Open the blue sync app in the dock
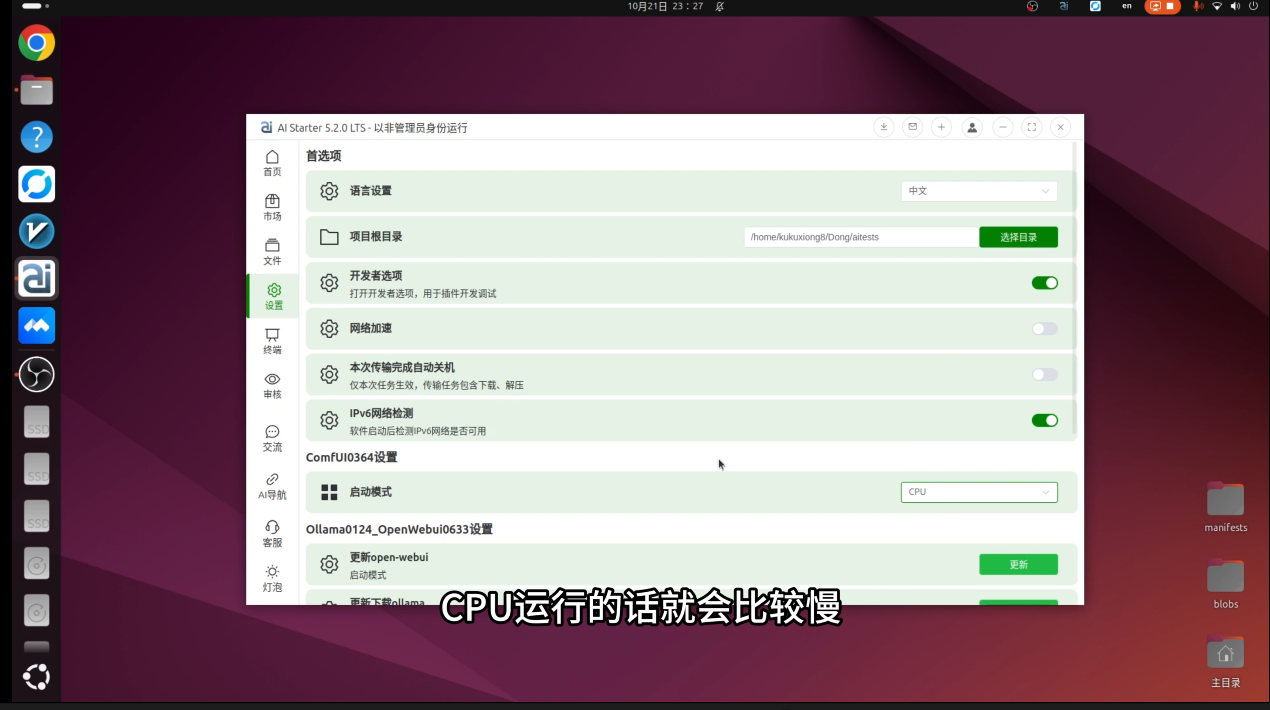 tap(37, 184)
